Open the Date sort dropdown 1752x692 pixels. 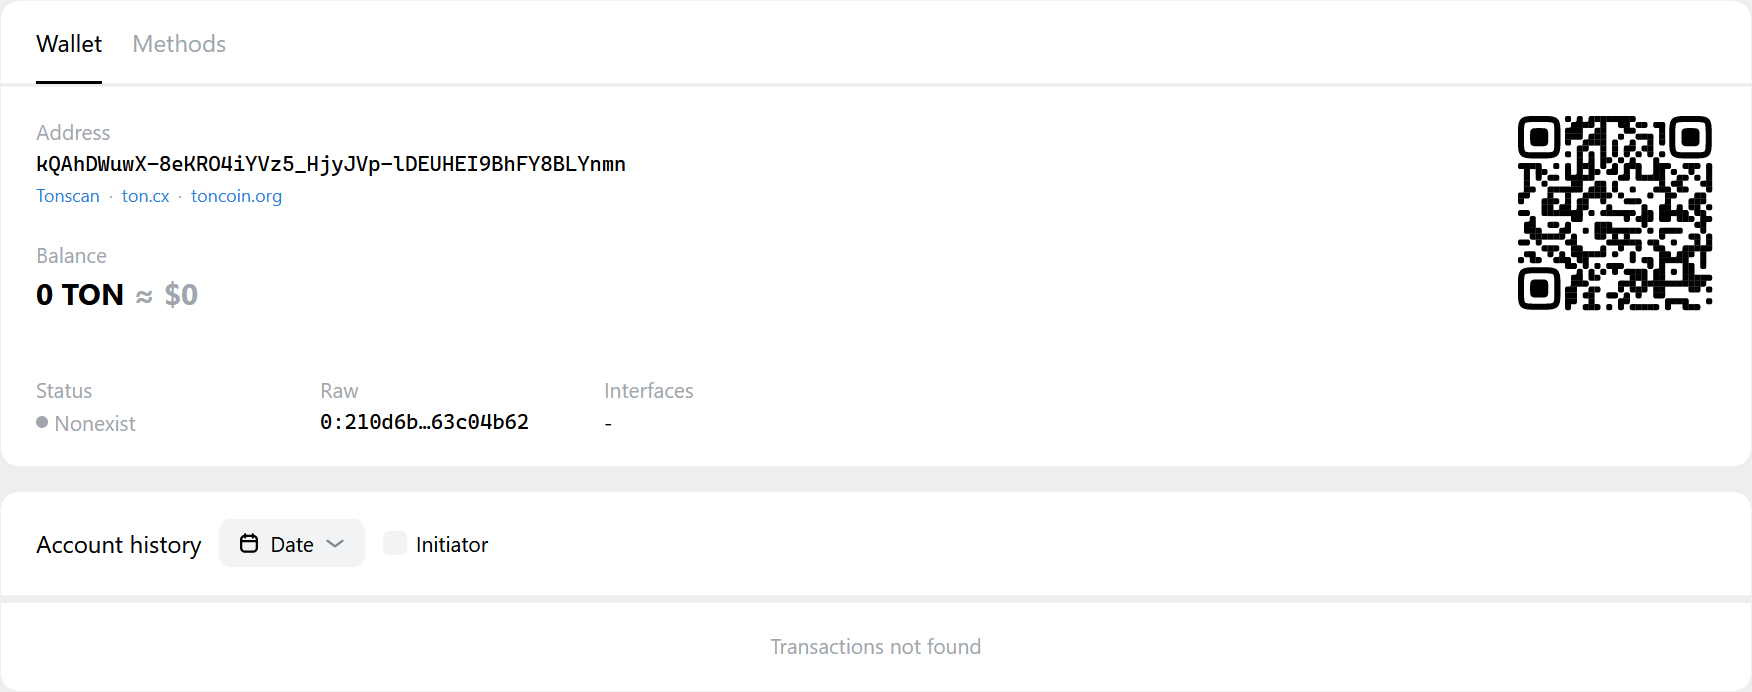click(x=291, y=543)
